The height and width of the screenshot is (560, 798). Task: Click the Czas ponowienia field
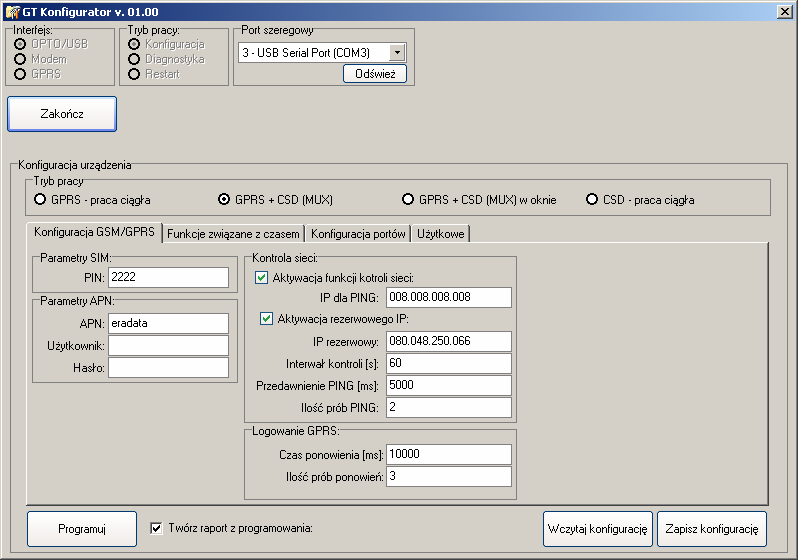point(449,454)
